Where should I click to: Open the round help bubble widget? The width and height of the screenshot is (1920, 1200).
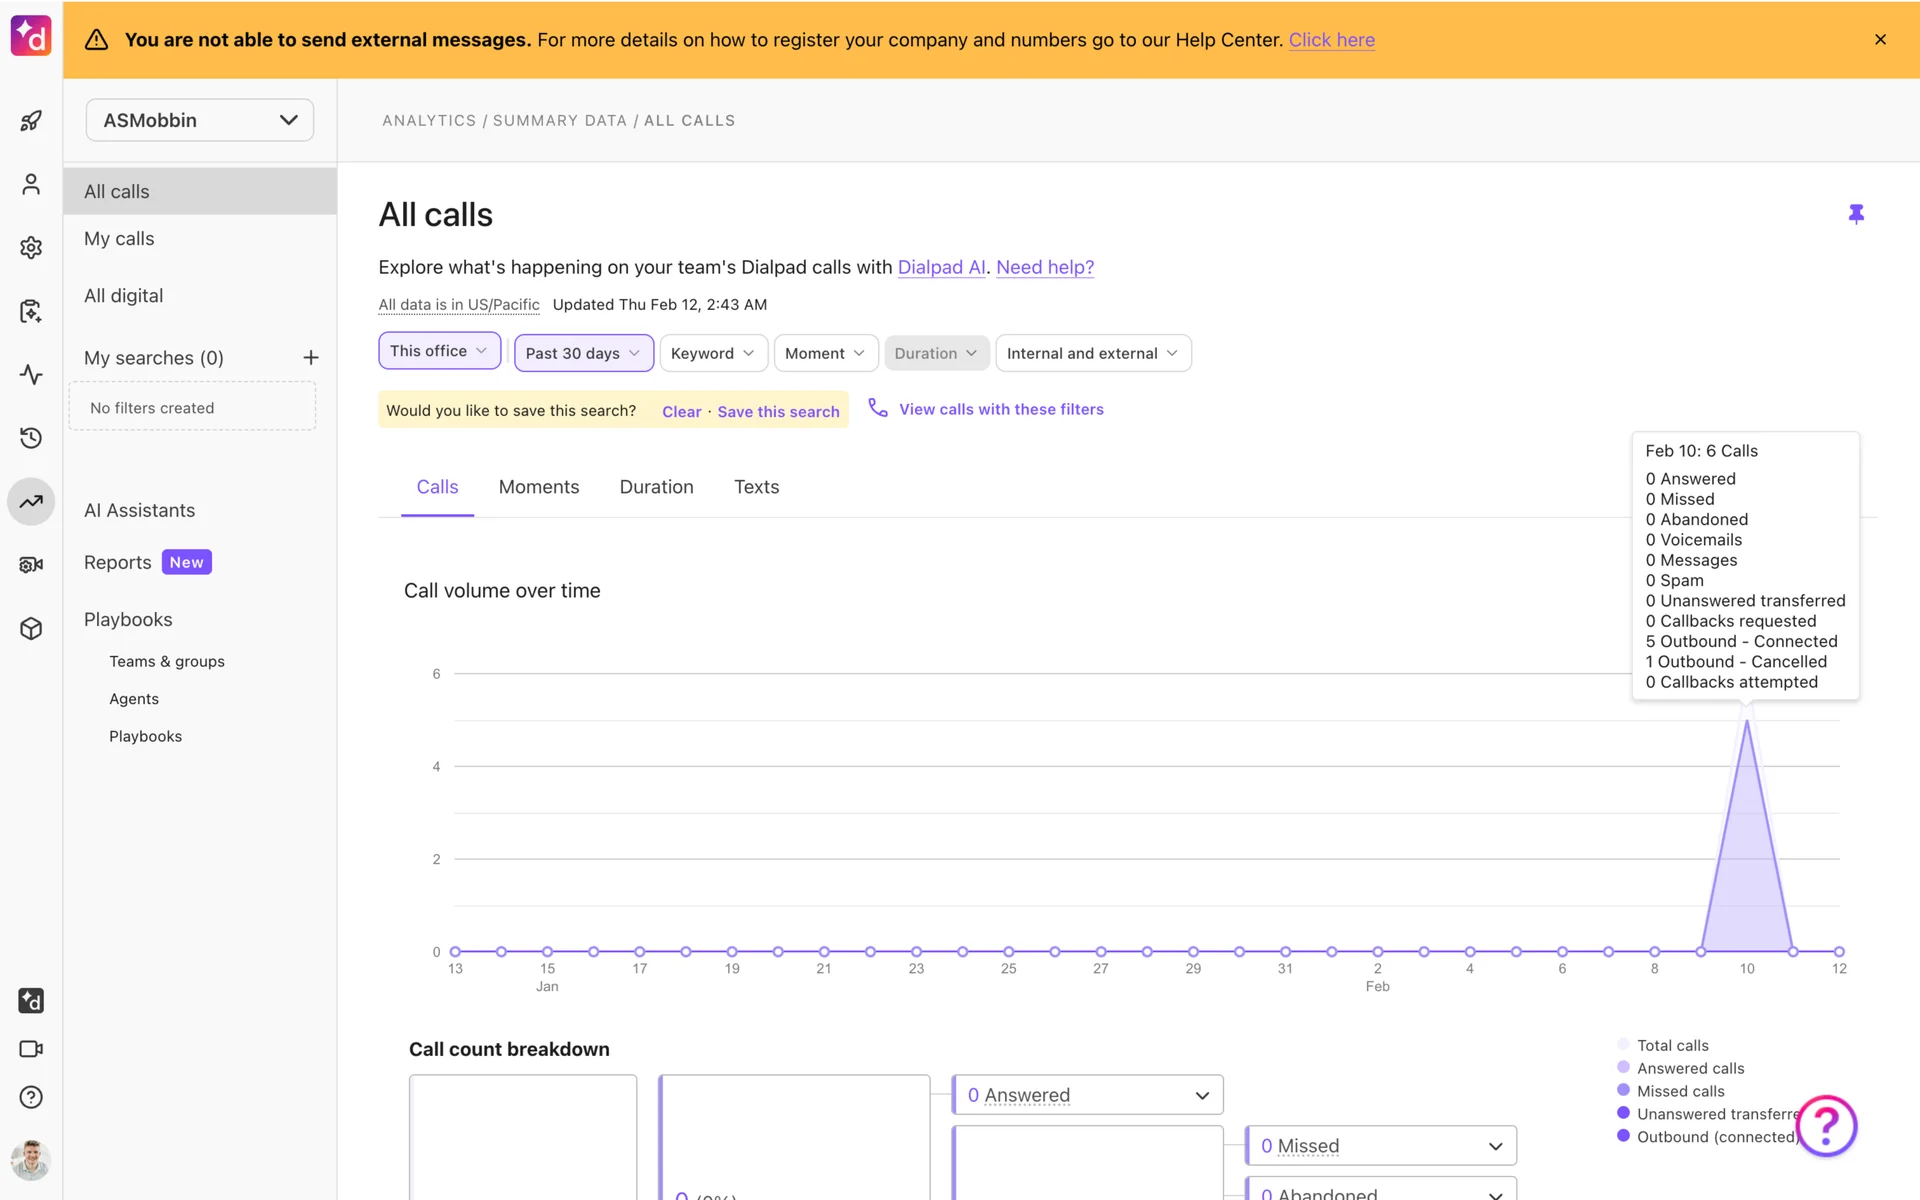pos(1826,1126)
